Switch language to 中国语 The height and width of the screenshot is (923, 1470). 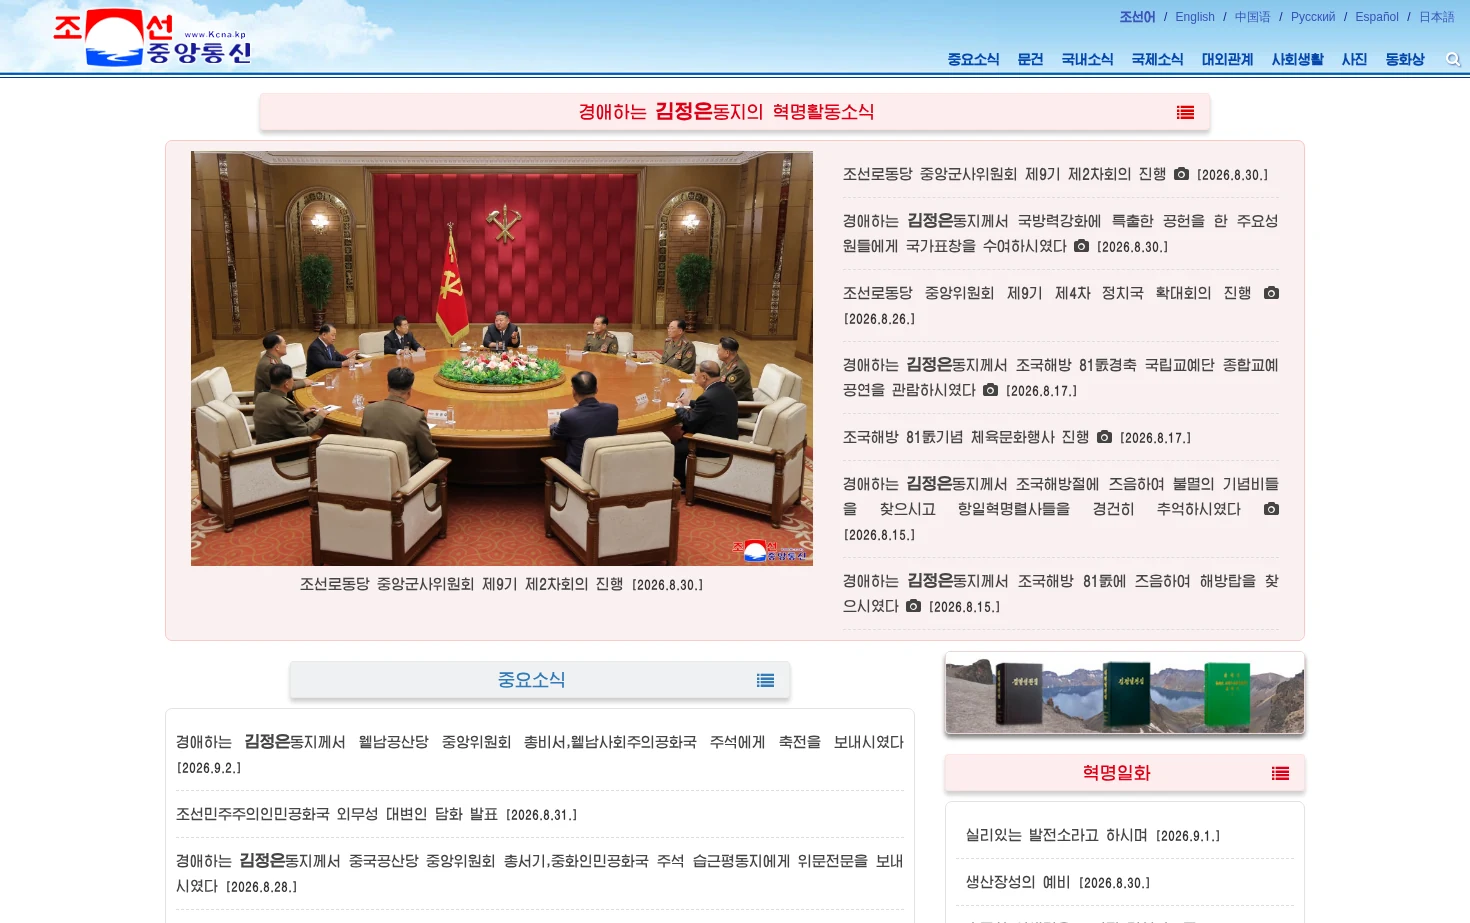pos(1252,17)
